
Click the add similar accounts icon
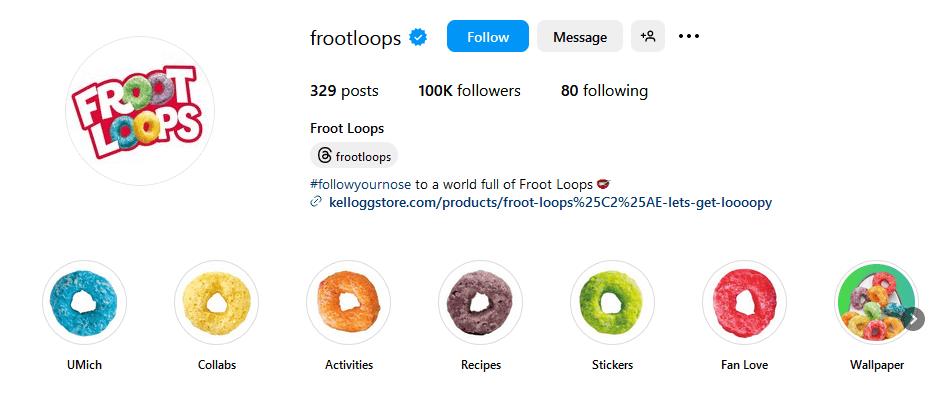point(648,37)
